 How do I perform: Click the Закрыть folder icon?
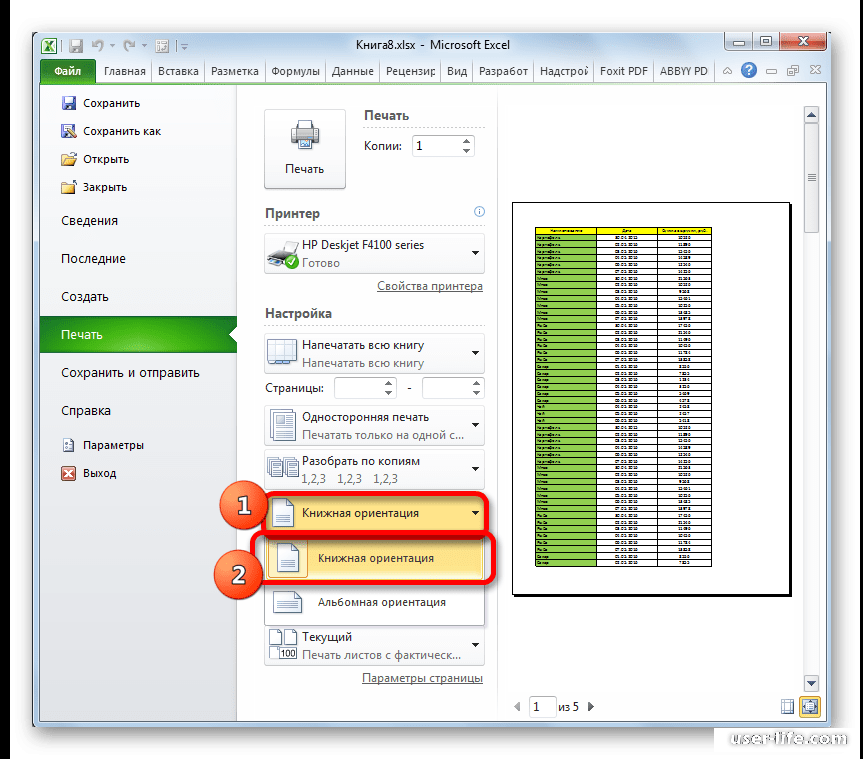pos(69,187)
